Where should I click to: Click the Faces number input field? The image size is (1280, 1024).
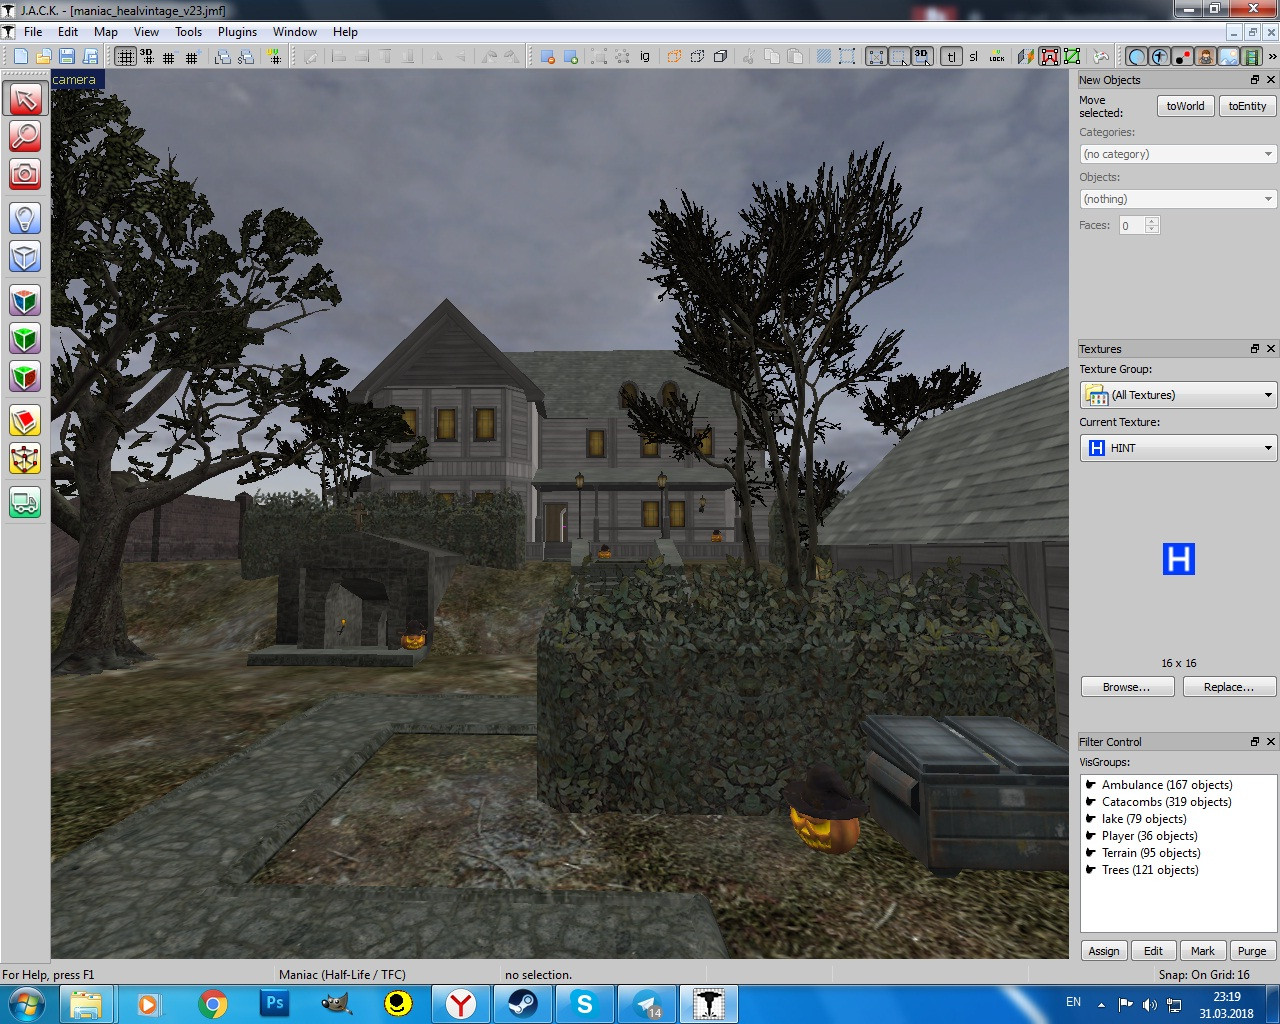pyautogui.click(x=1132, y=226)
